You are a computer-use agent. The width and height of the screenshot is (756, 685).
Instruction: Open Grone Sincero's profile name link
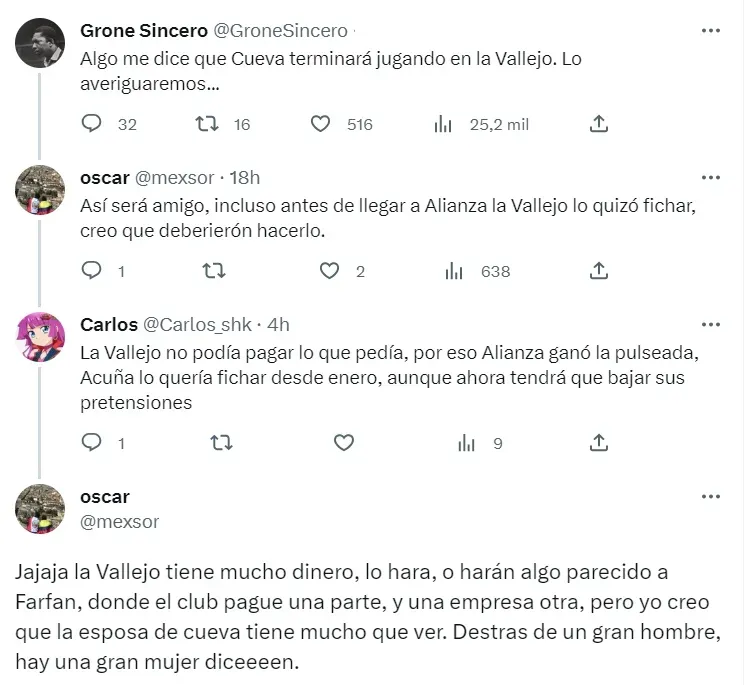[143, 31]
